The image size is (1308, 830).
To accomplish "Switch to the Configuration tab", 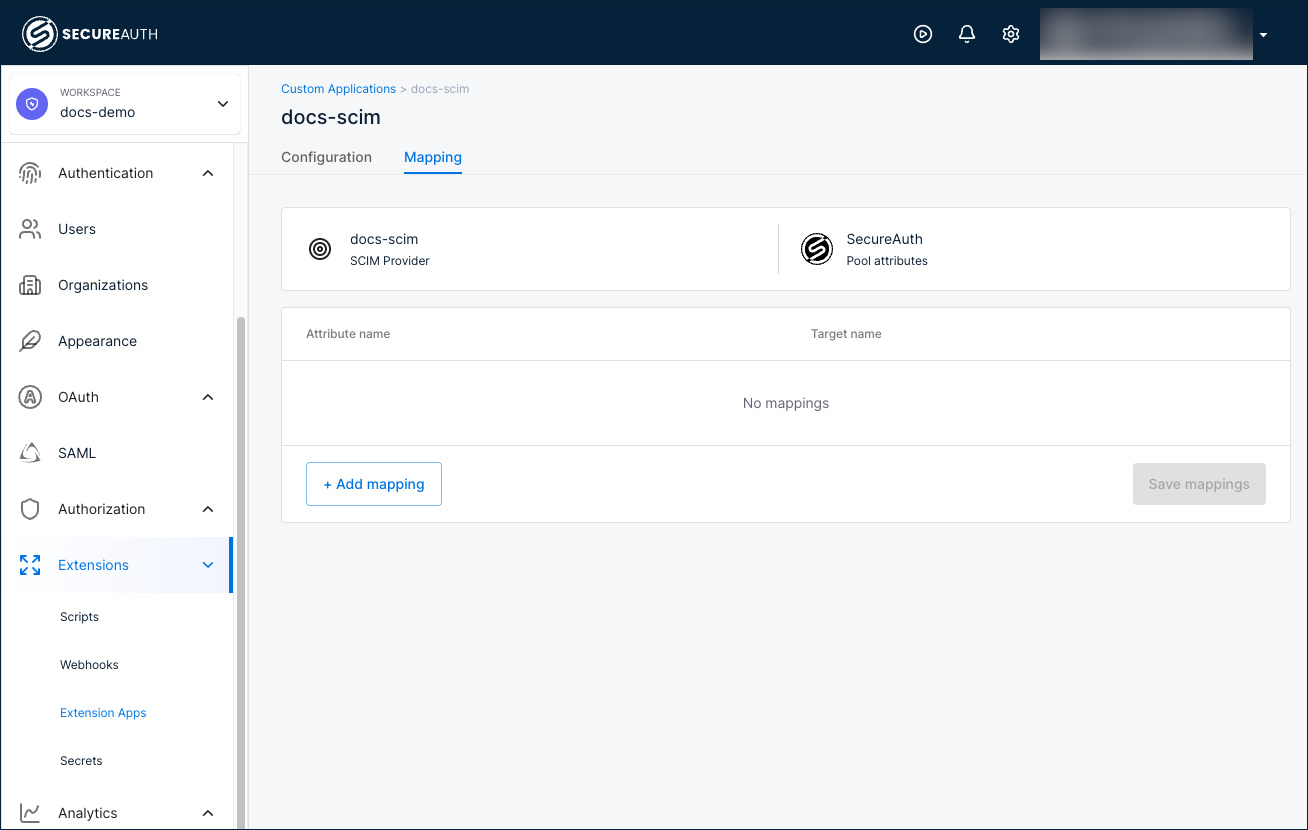I will [x=326, y=157].
